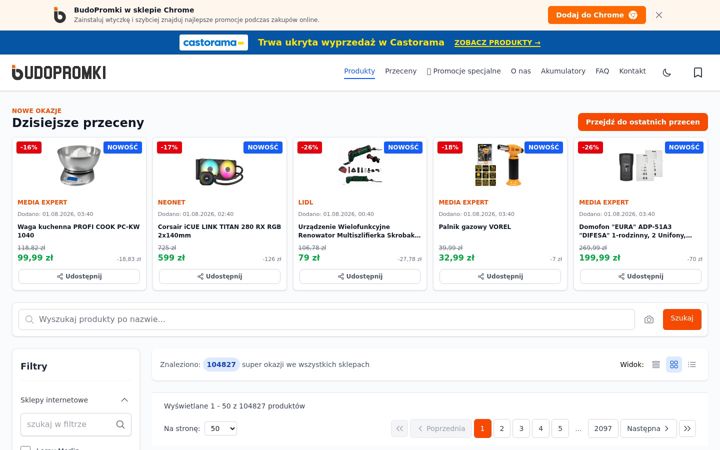Open Palnik gazowy VOREL title
Screen dimensions: 720x450
click(x=475, y=227)
